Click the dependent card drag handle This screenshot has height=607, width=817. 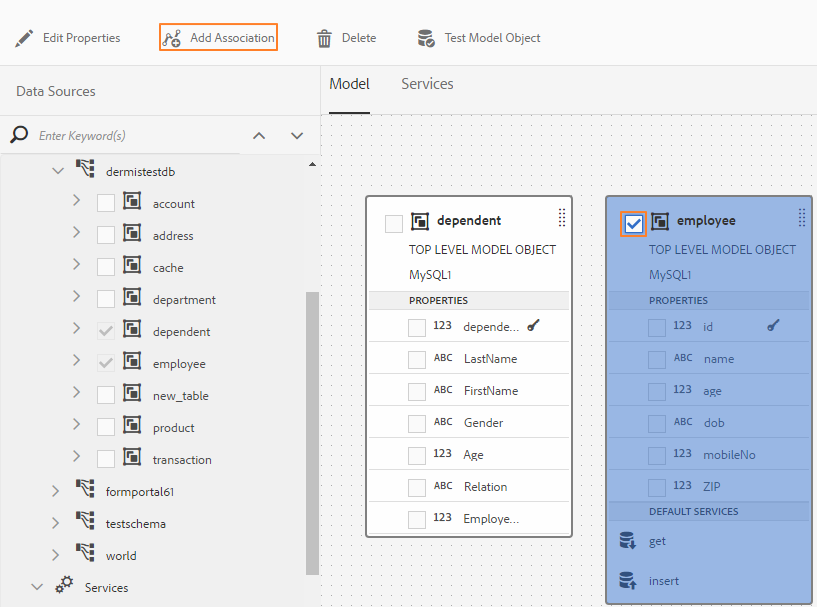coord(562,218)
